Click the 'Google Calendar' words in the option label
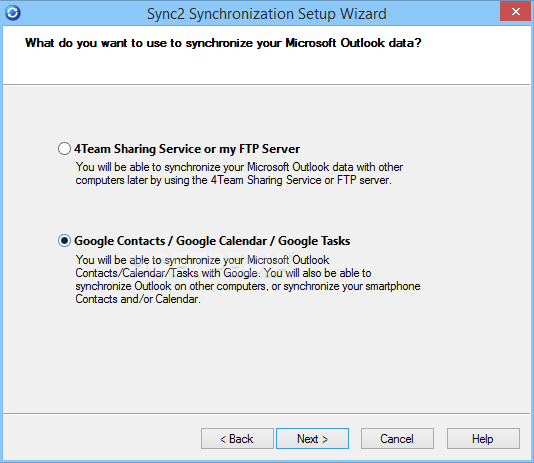This screenshot has width=534, height=463. [x=221, y=241]
